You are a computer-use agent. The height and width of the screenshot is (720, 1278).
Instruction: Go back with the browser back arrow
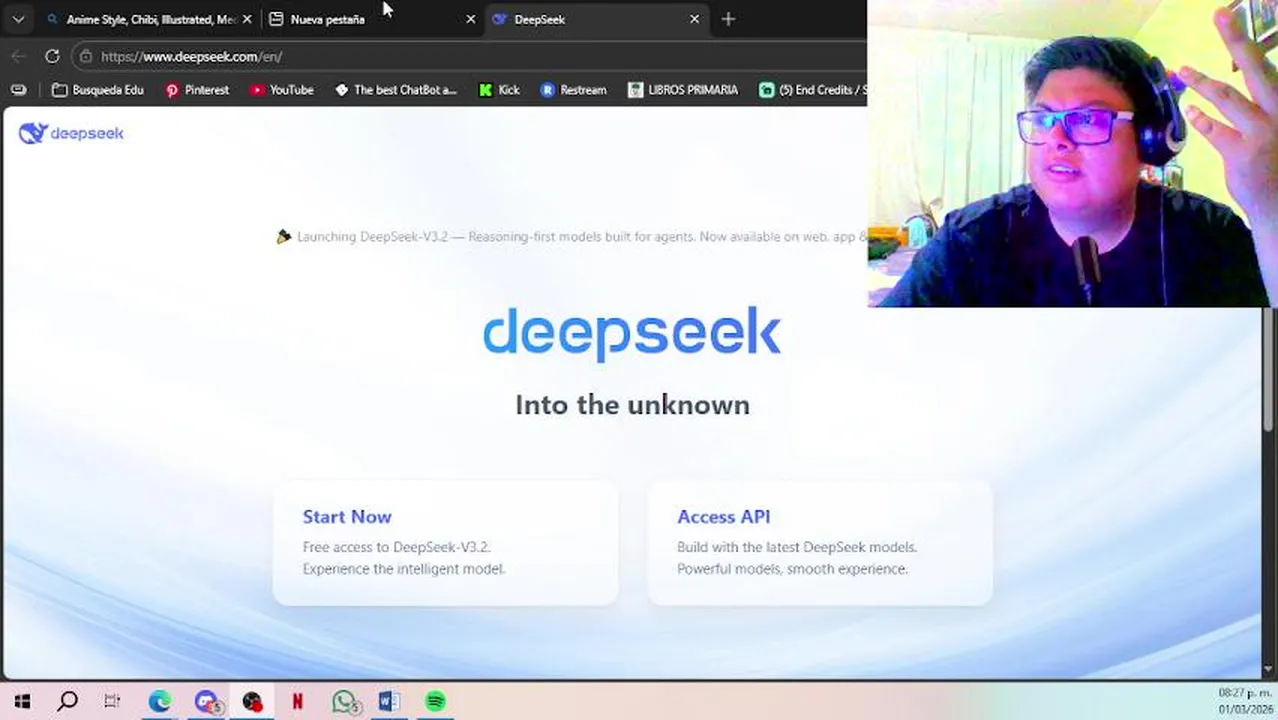pyautogui.click(x=18, y=56)
